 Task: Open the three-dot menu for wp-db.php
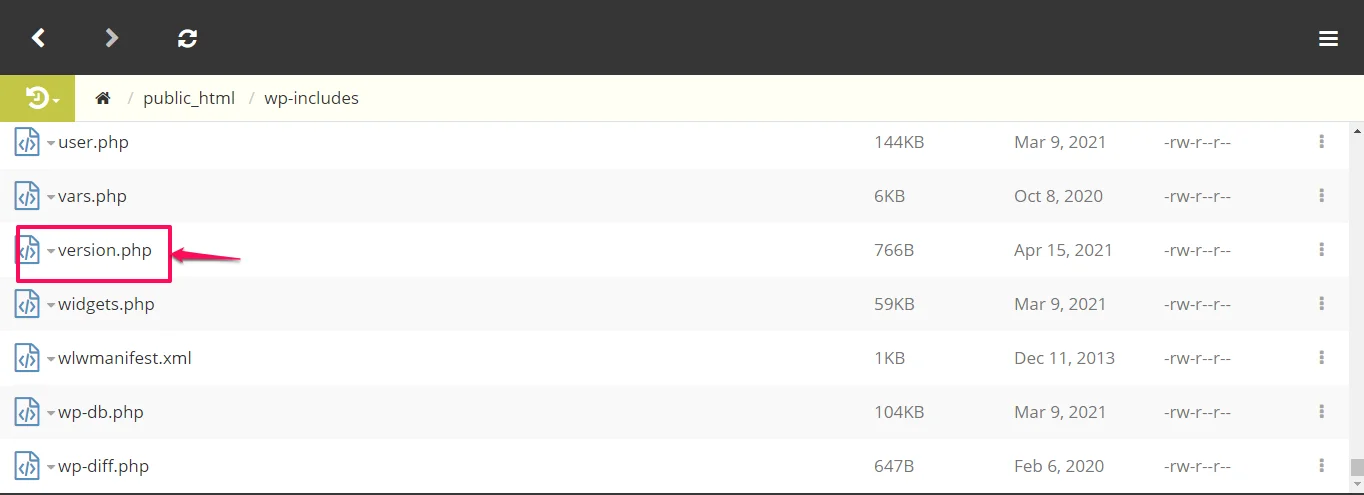click(1321, 412)
